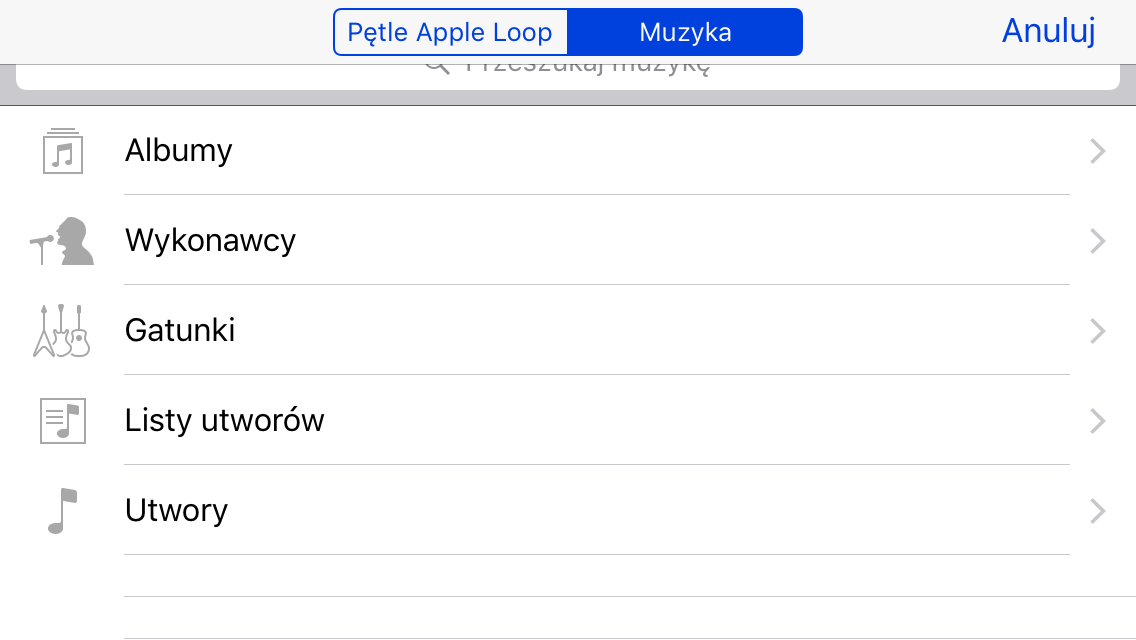
Task: Choose the Gatunki list entry
Action: pos(568,331)
